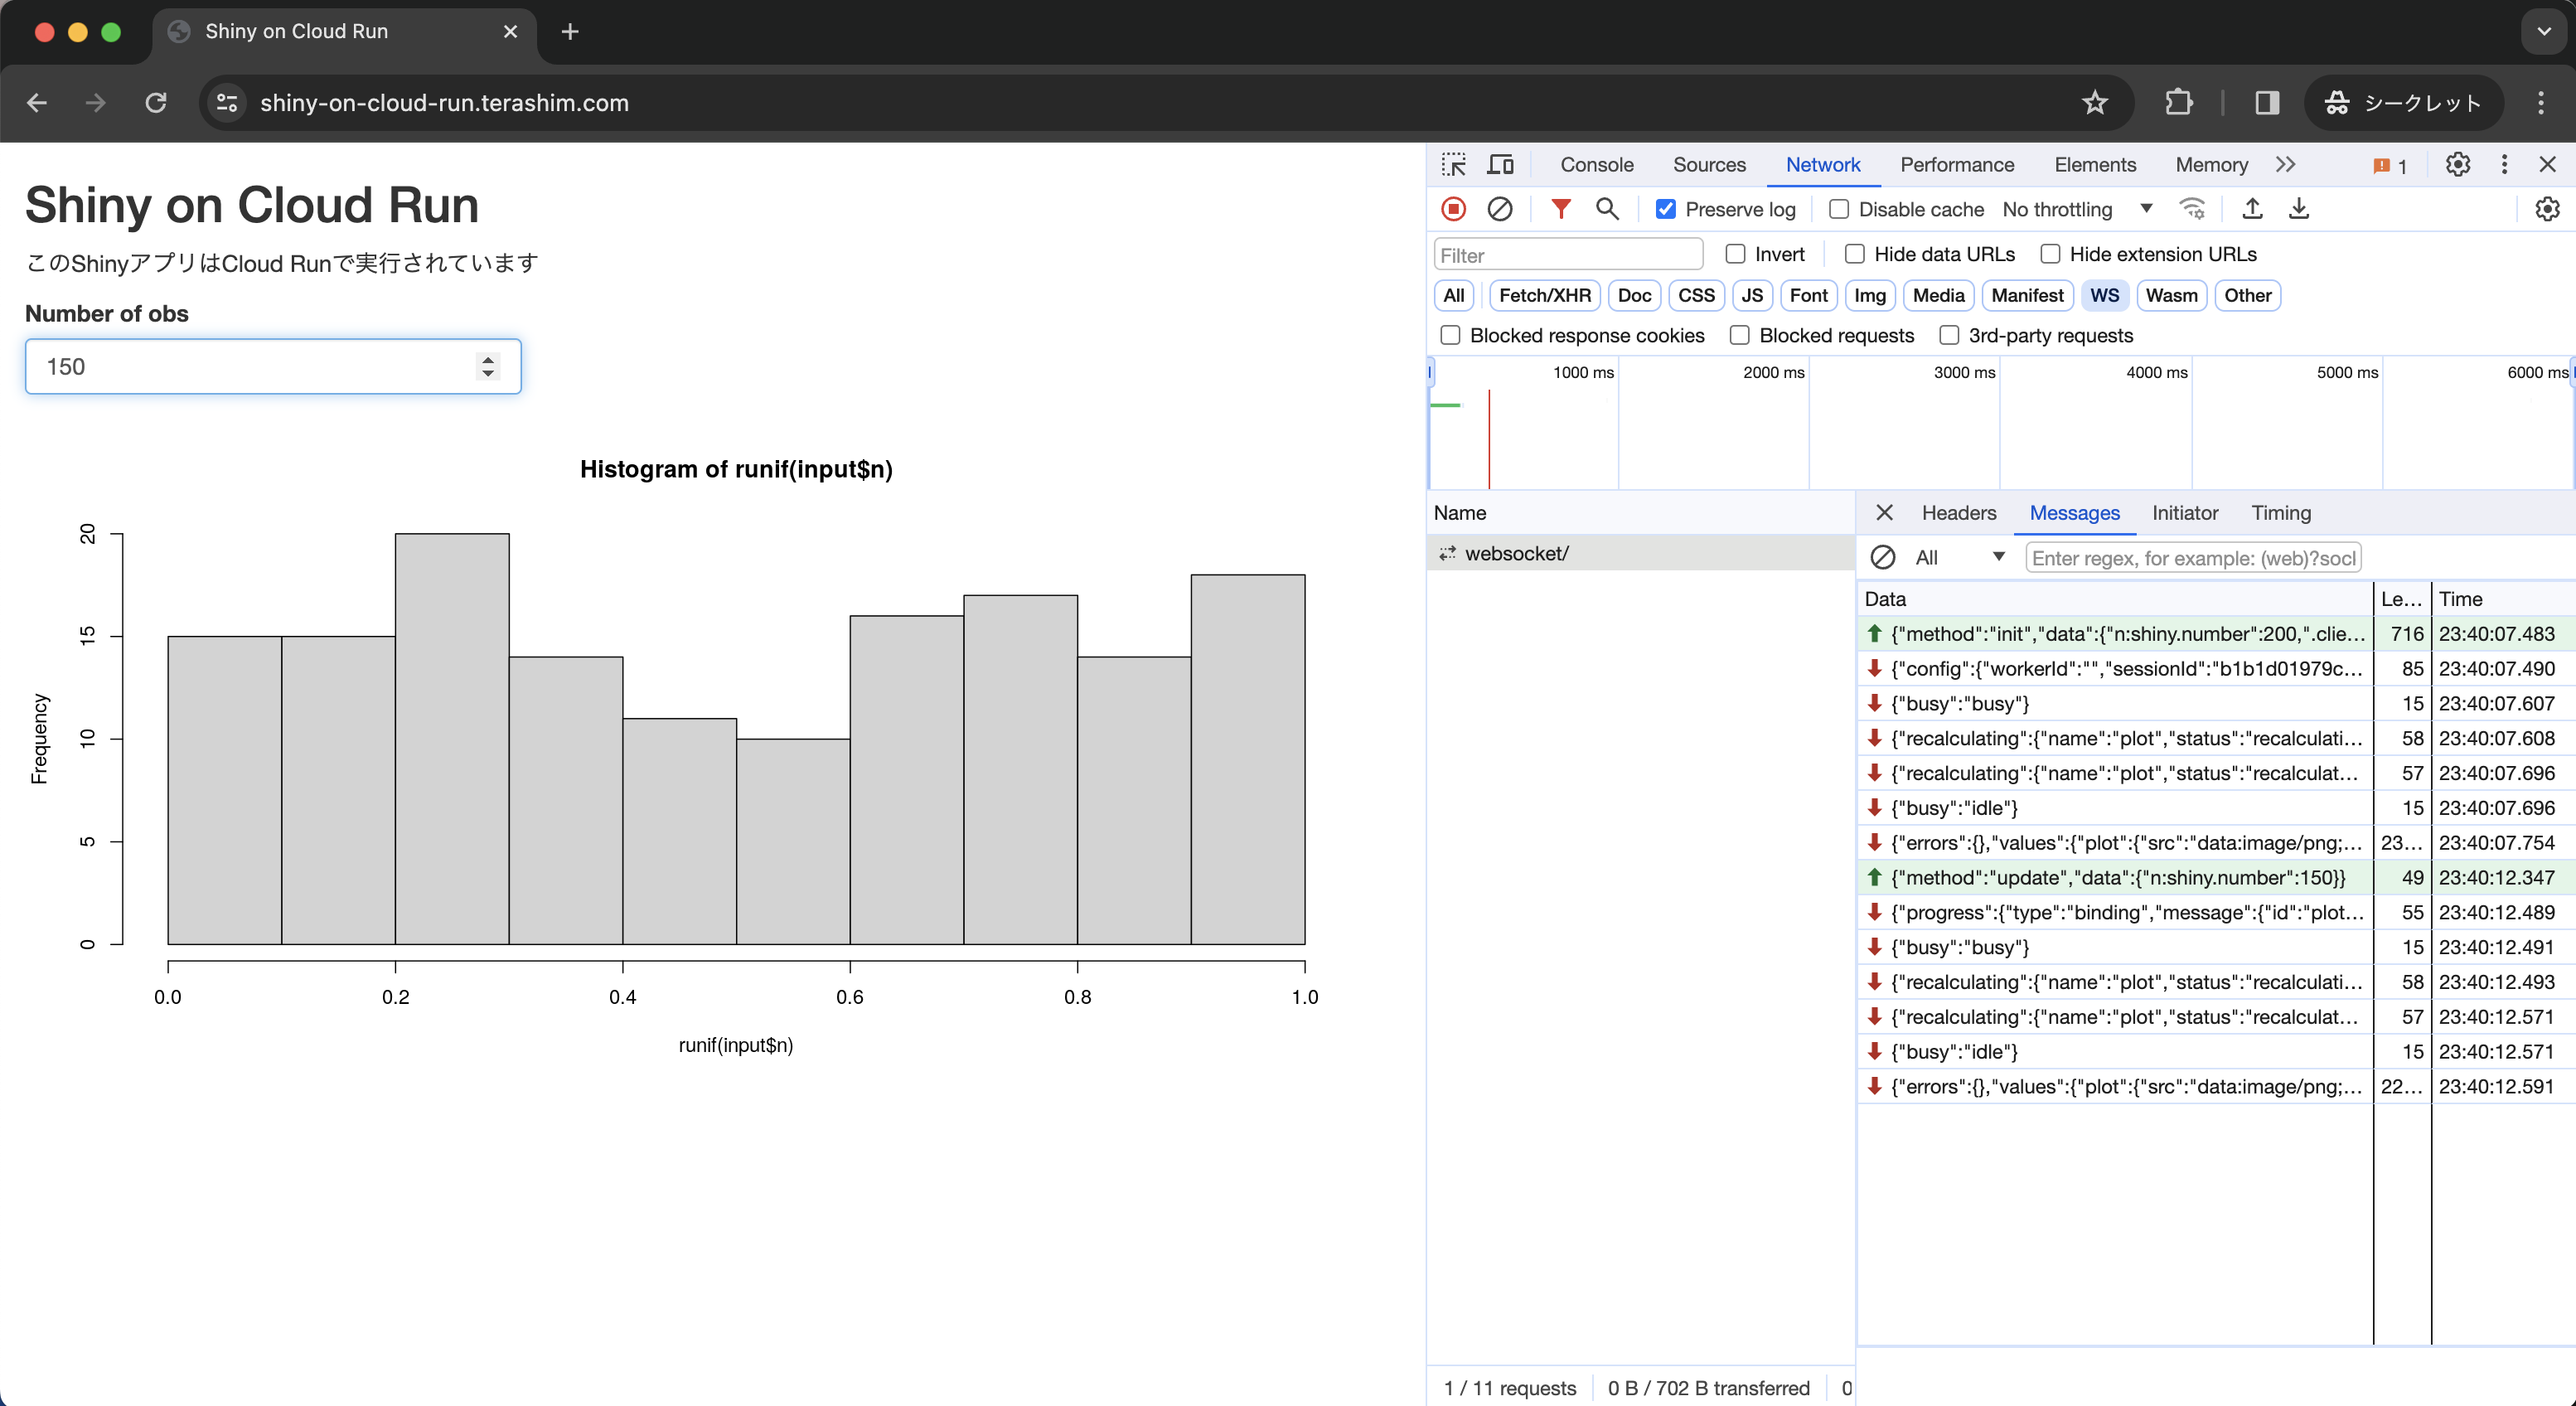
Task: Click the clear network log icon
Action: tap(1499, 210)
